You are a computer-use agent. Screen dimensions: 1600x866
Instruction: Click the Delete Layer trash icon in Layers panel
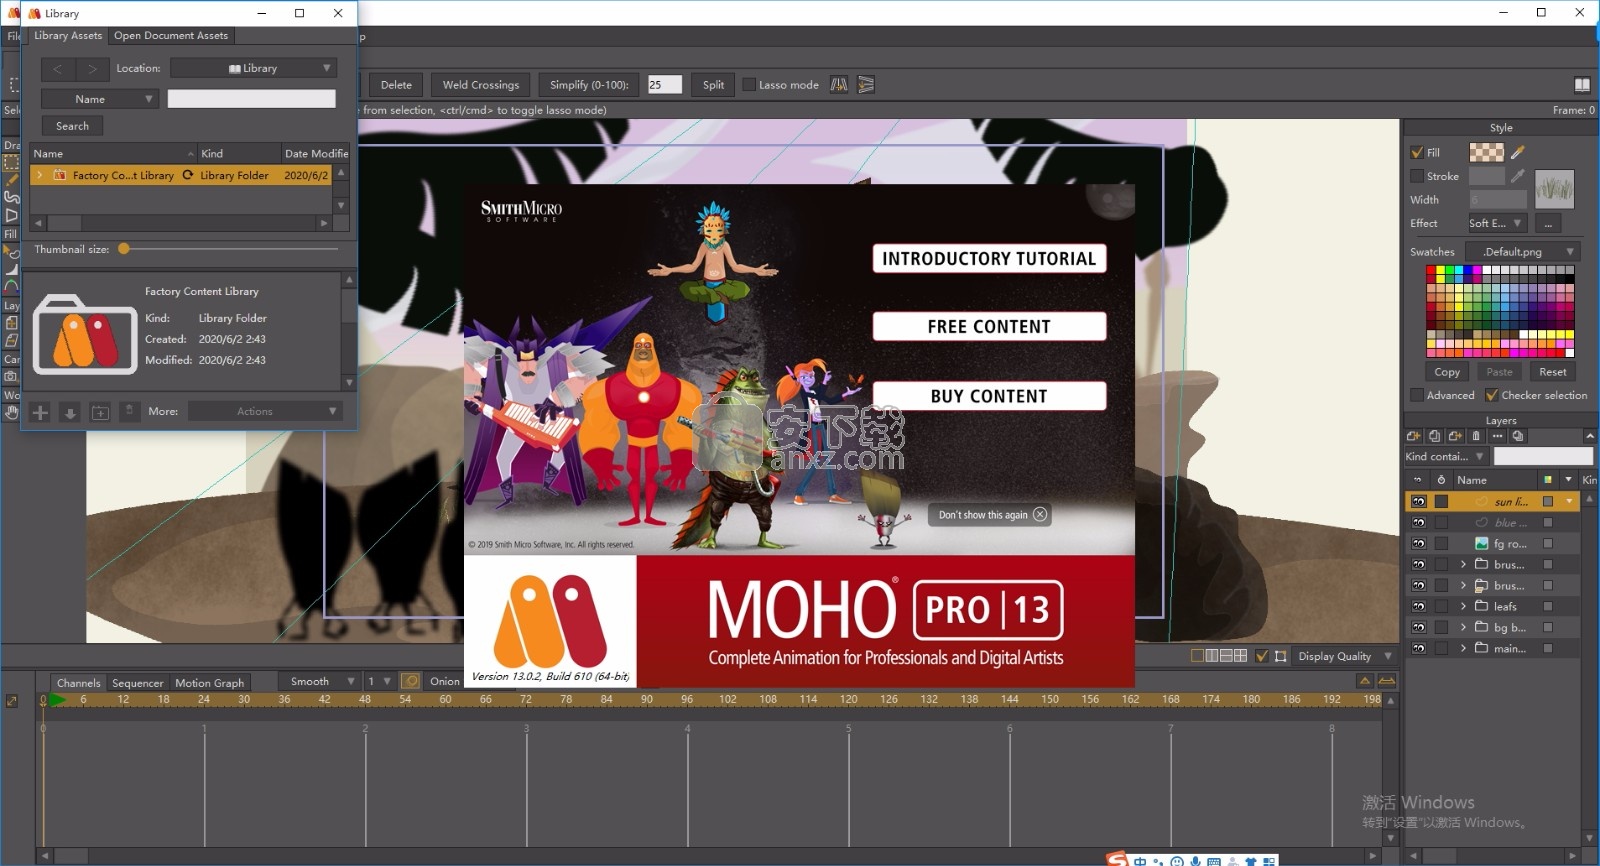(x=1476, y=436)
